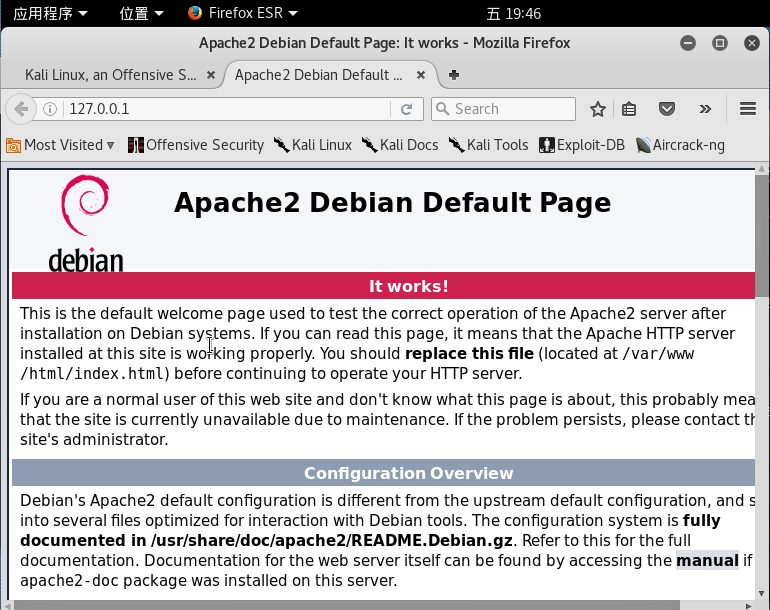Open the Firefox hamburger menu
The image size is (770, 610).
coord(748,109)
